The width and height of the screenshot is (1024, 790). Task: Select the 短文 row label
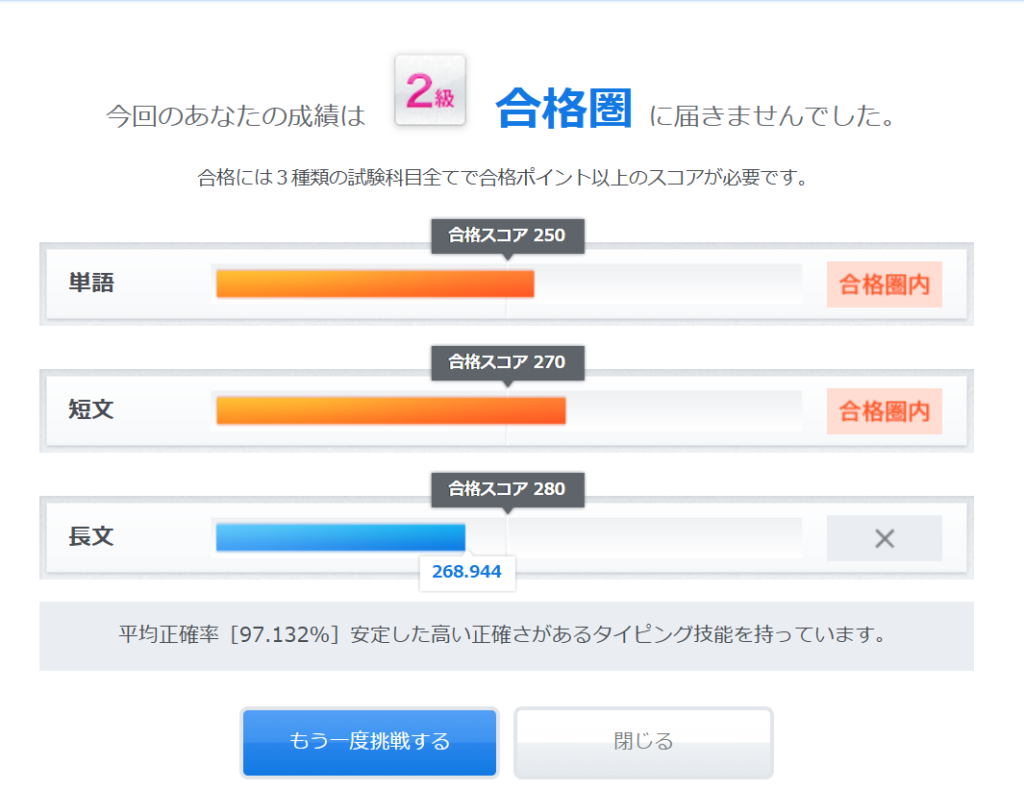(x=92, y=410)
